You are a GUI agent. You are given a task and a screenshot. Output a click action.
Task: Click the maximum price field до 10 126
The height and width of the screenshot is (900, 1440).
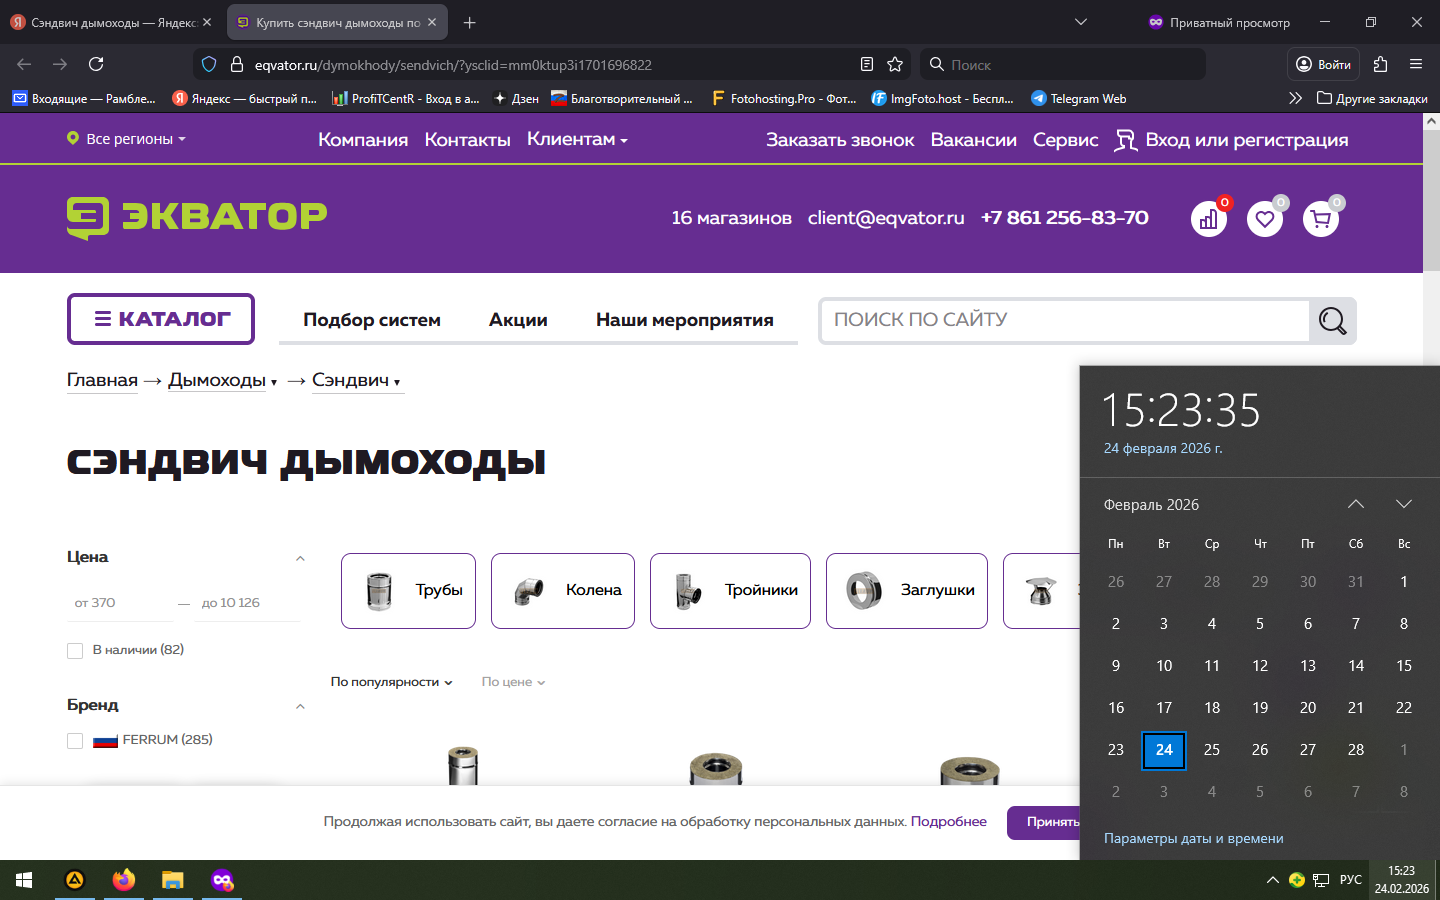tap(248, 603)
